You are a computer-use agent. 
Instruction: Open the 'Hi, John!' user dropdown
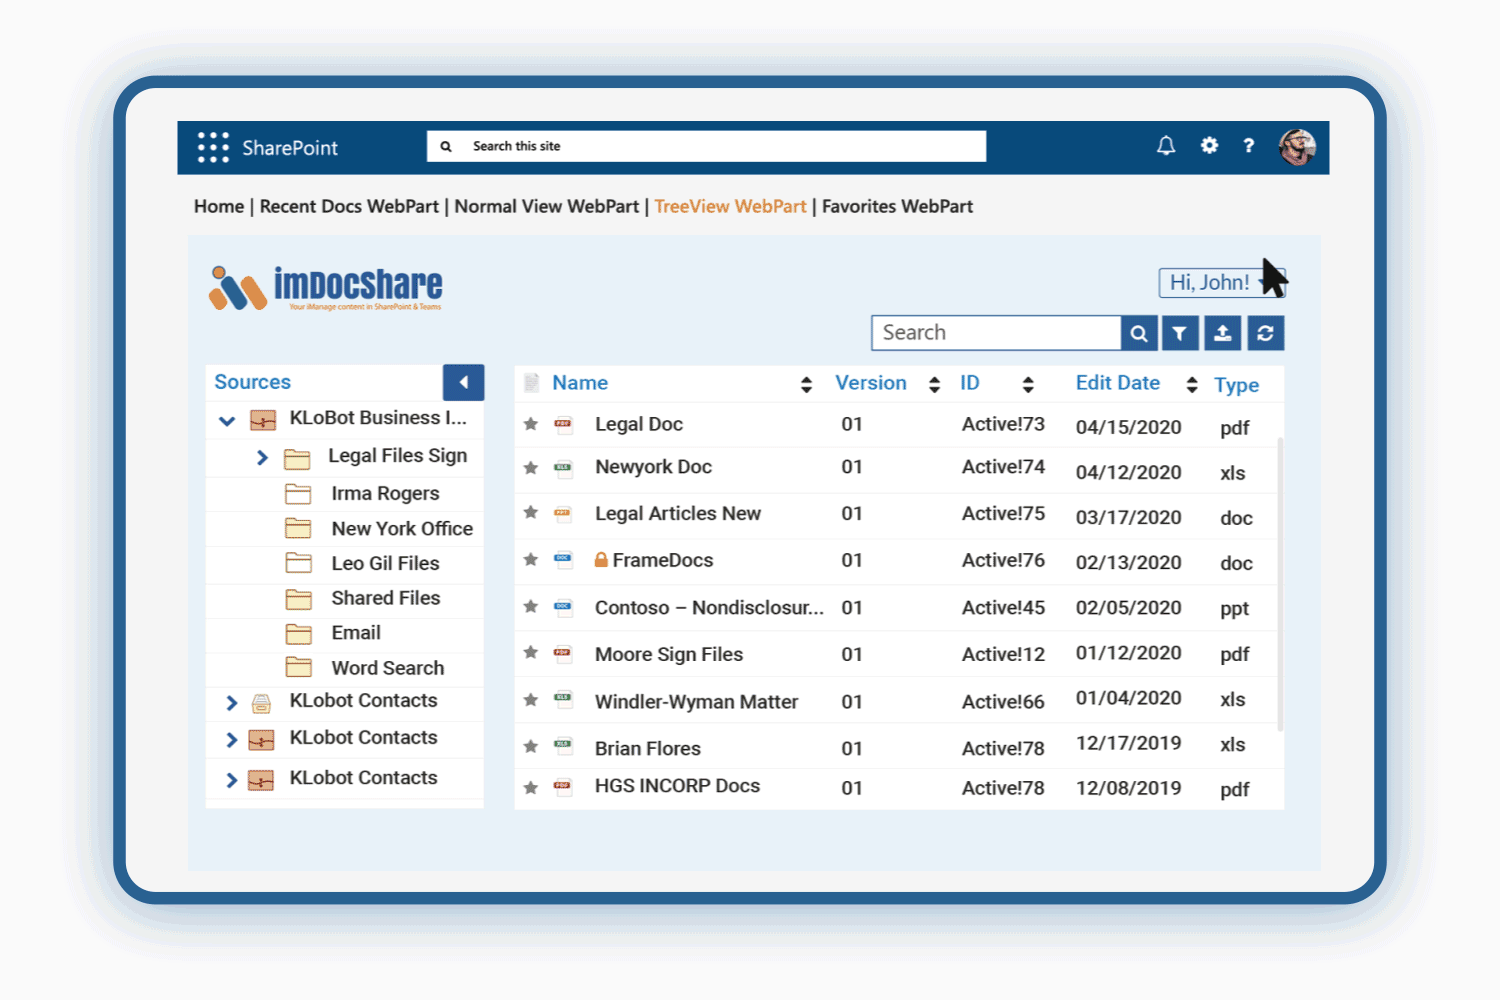(1221, 283)
